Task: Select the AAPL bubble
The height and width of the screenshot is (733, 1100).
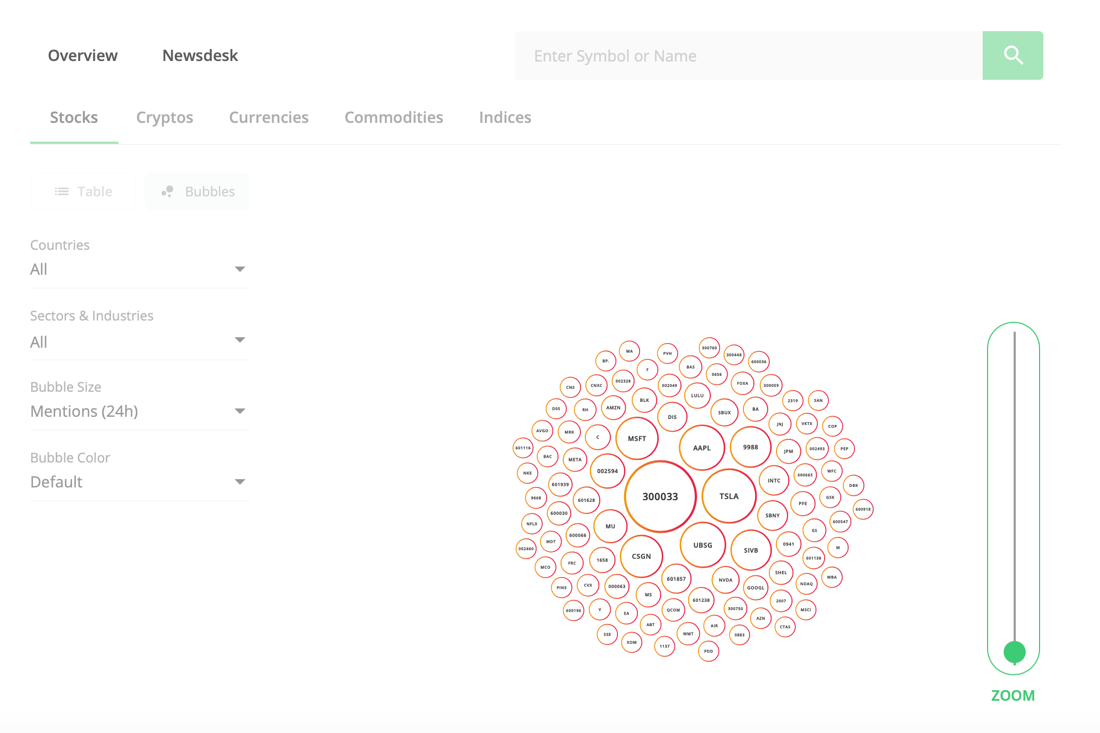Action: 702,448
